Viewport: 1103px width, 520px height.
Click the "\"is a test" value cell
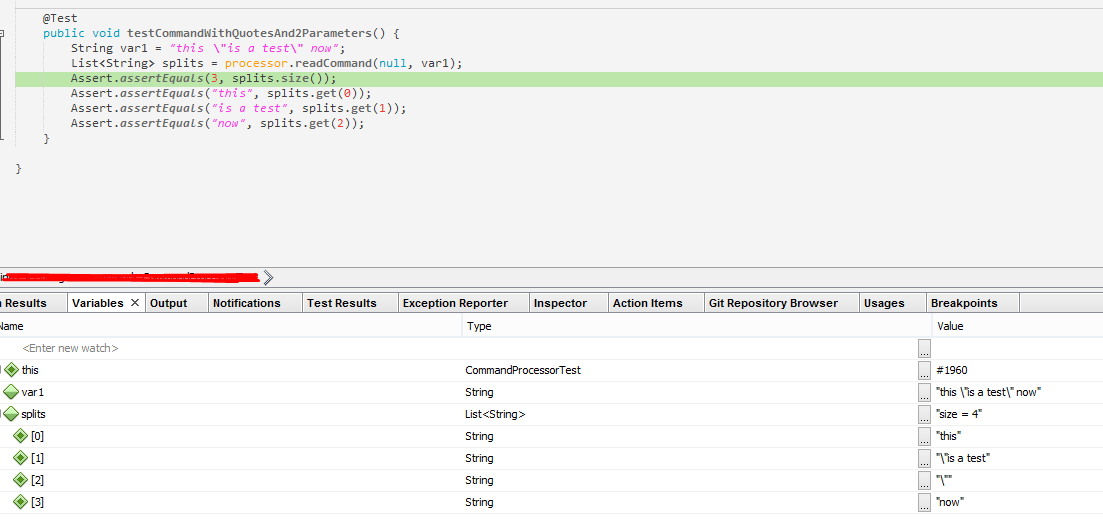[x=963, y=459]
